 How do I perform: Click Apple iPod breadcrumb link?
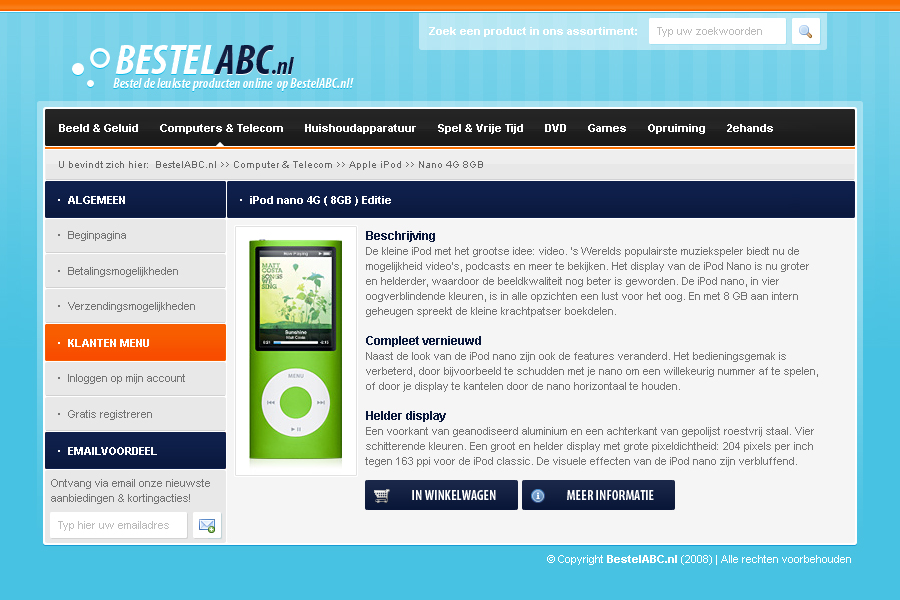click(375, 165)
